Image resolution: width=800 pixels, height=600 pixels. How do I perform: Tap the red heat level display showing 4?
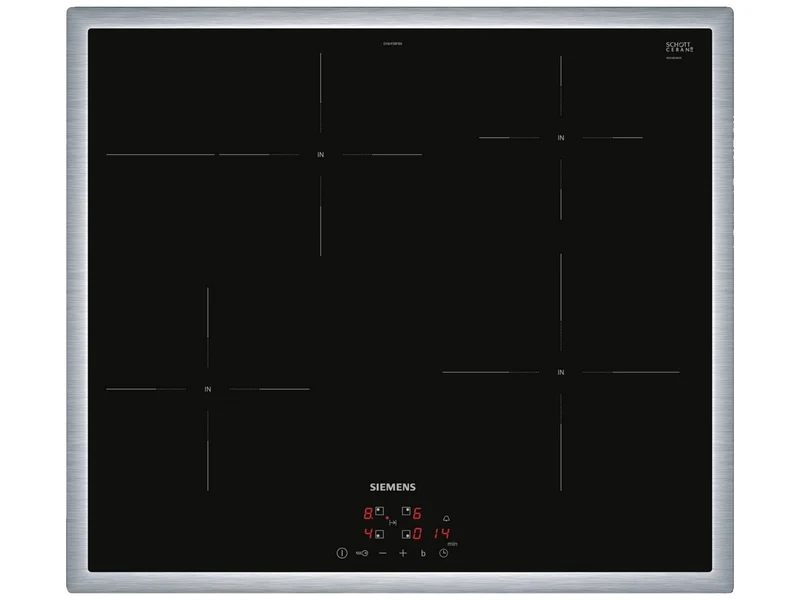(368, 534)
